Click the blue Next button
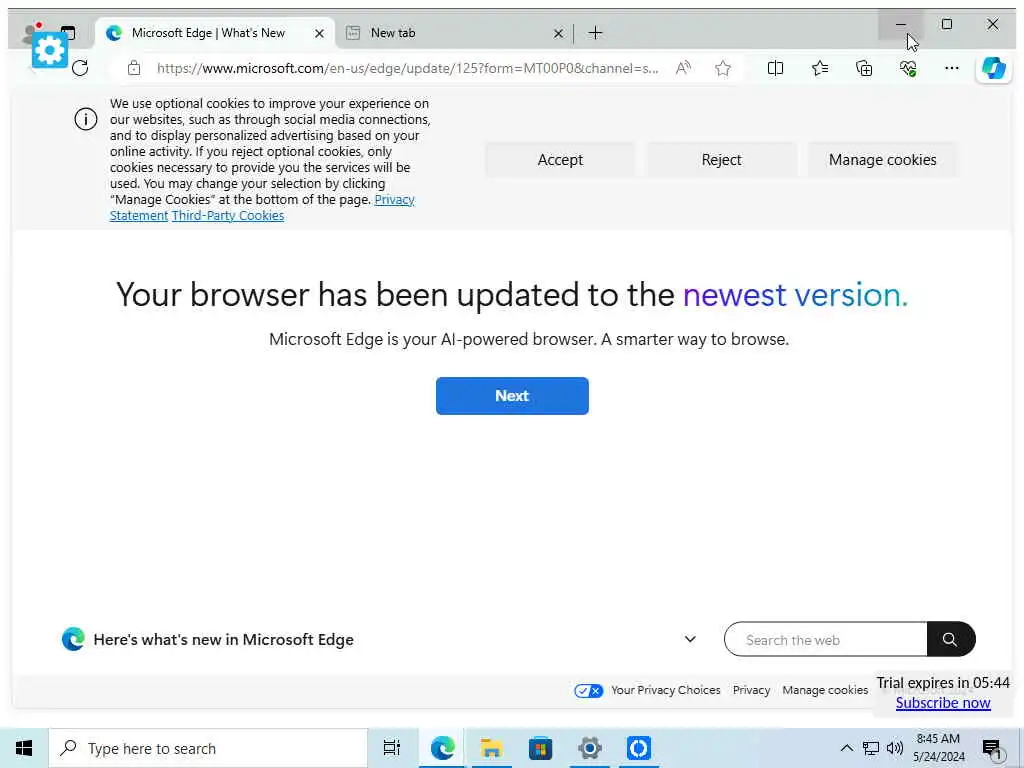 point(512,396)
